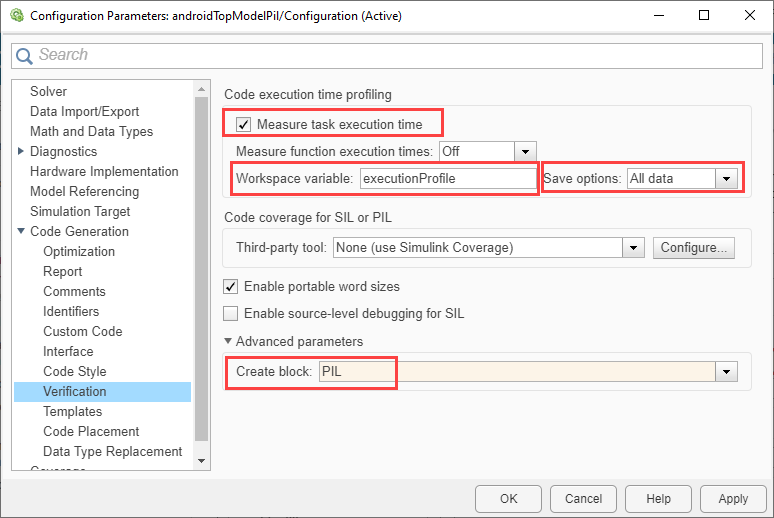Click the category list scrollbar down arrow
Viewport: 774px width, 518px height.
pos(202,461)
